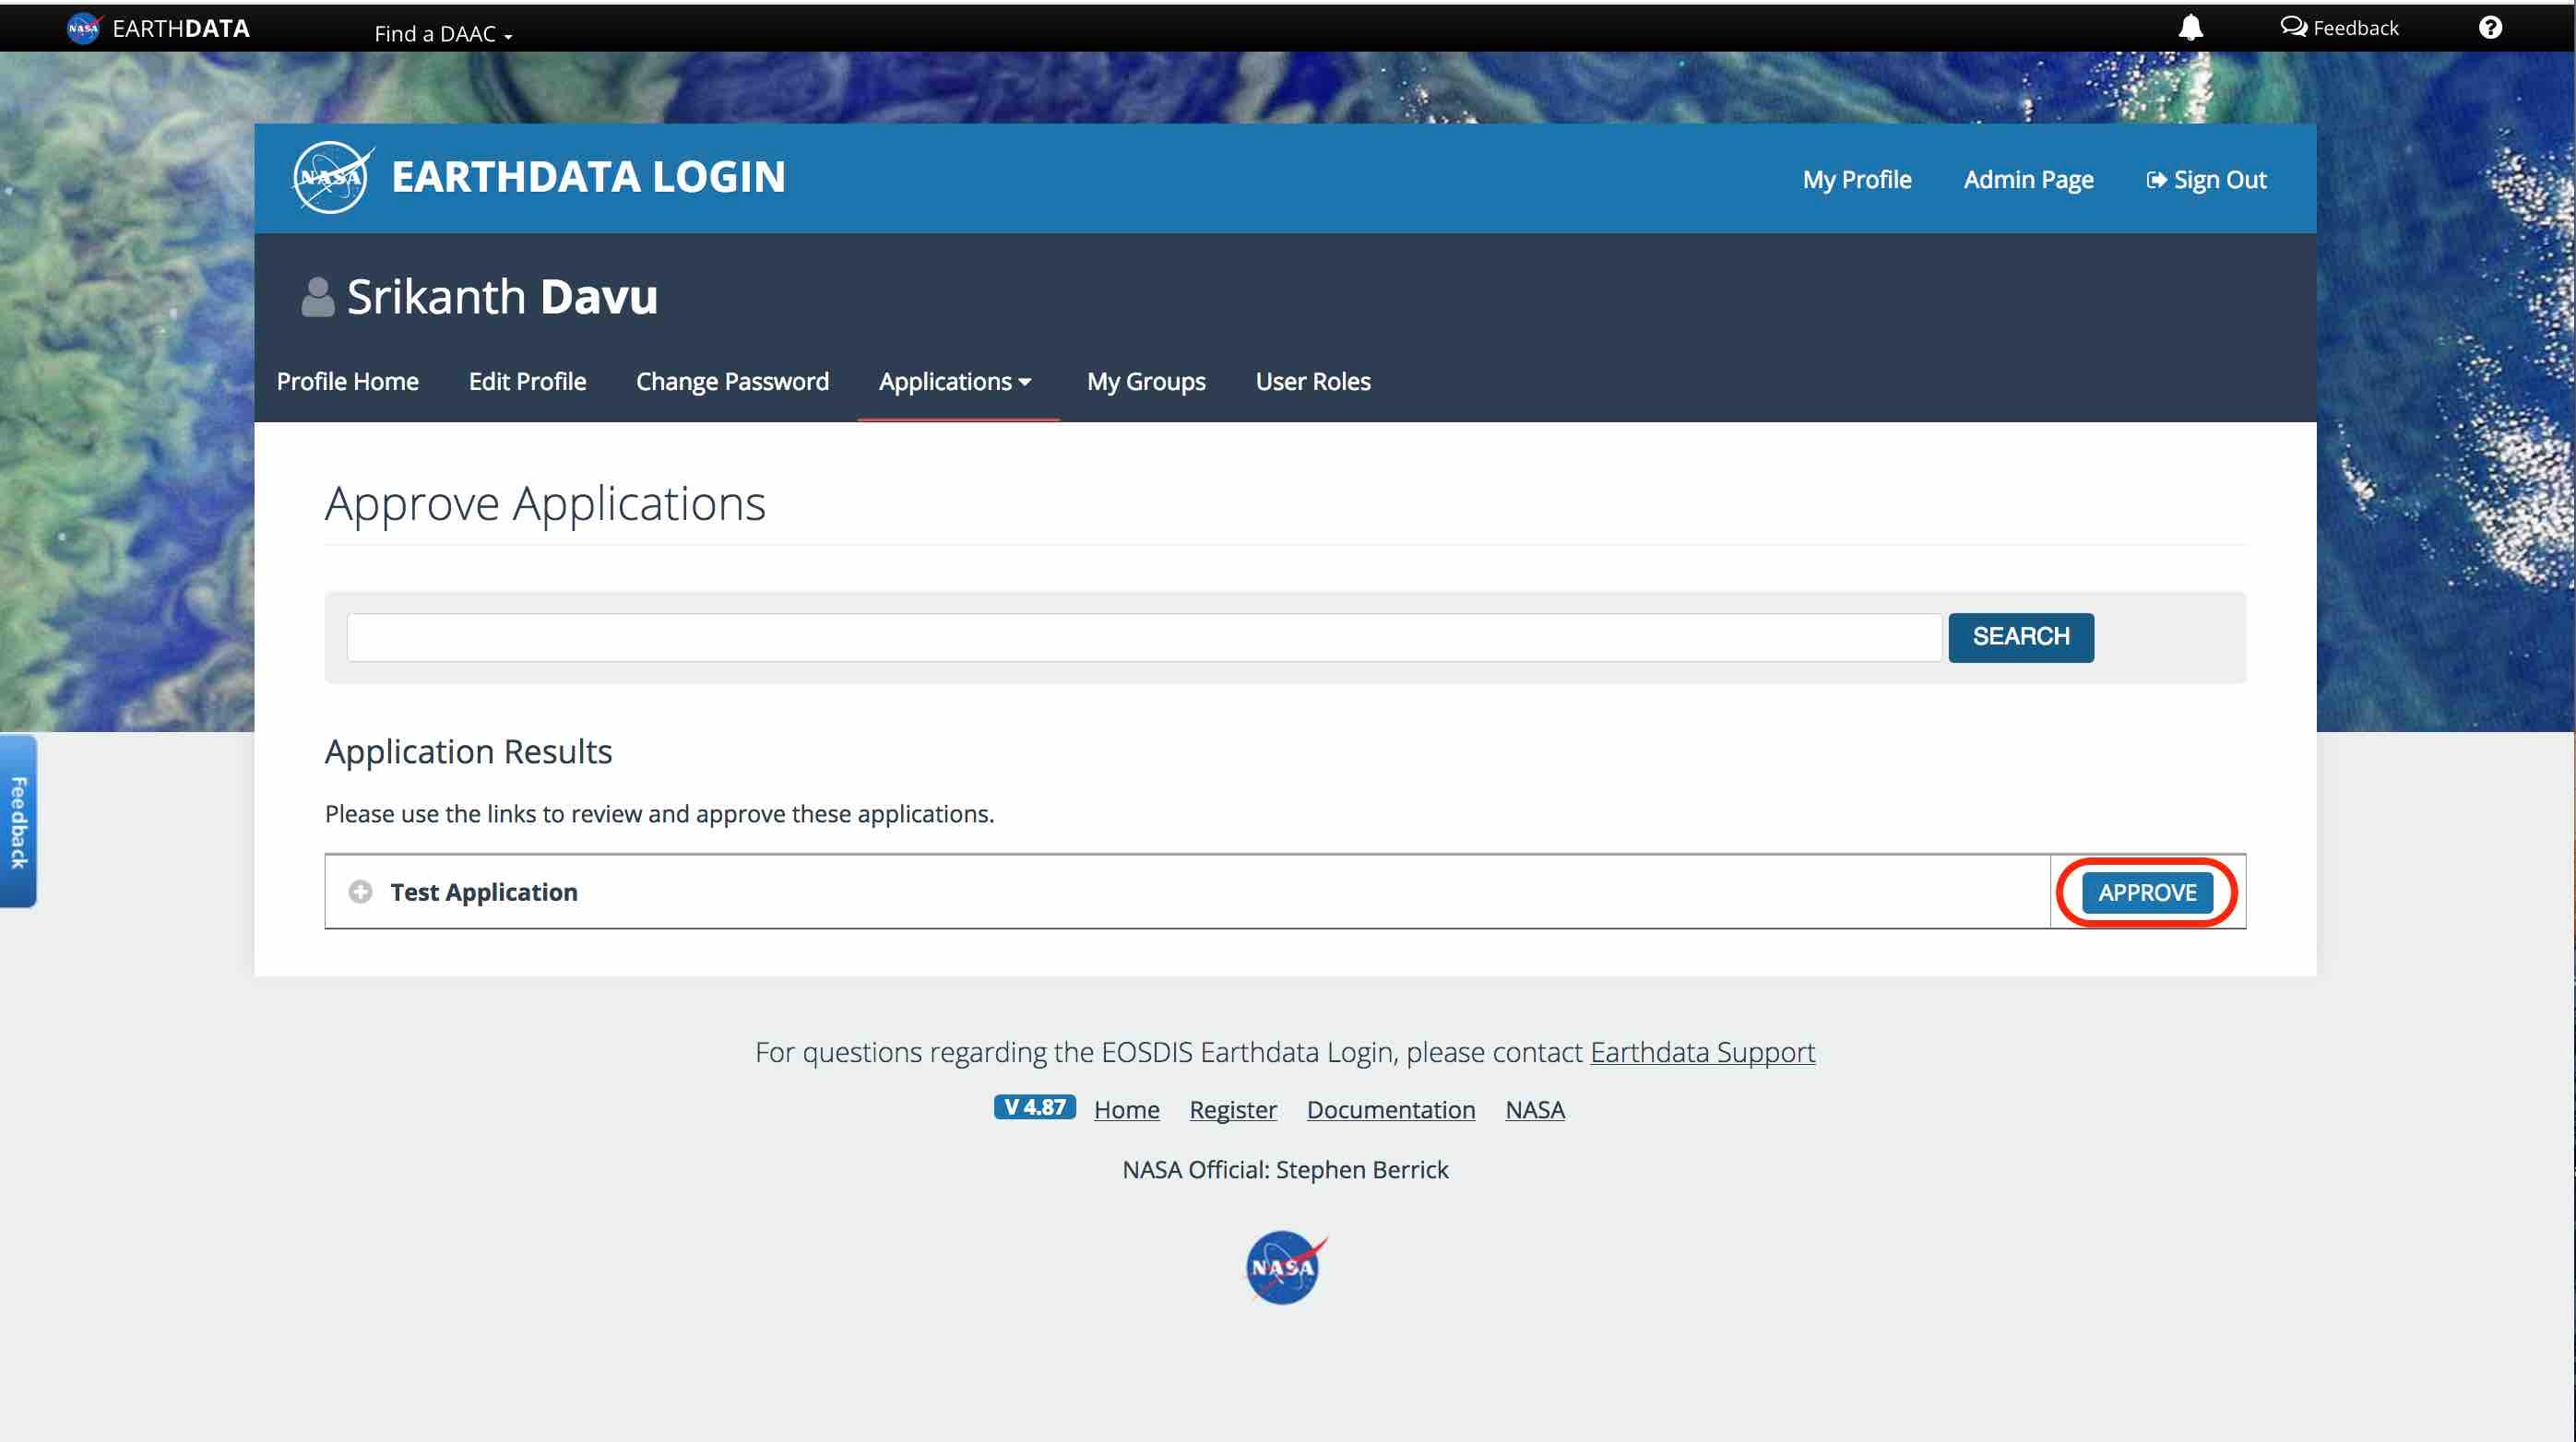Open the Change Password tab

(732, 381)
